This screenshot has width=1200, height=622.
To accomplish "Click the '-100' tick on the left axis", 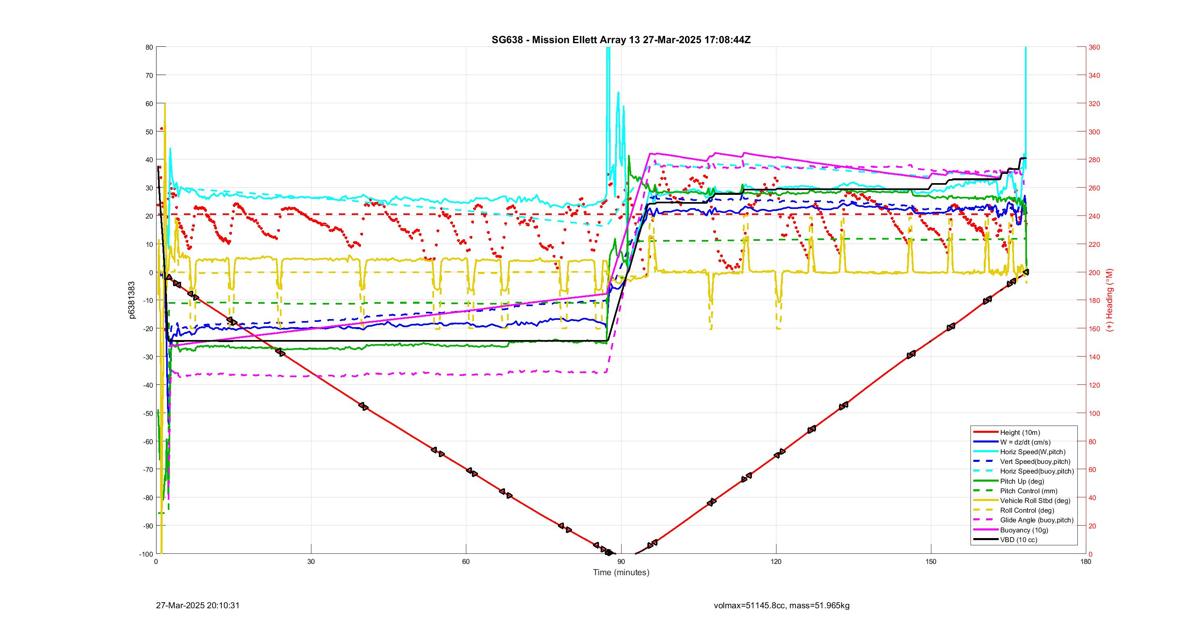I will pyautogui.click(x=144, y=554).
